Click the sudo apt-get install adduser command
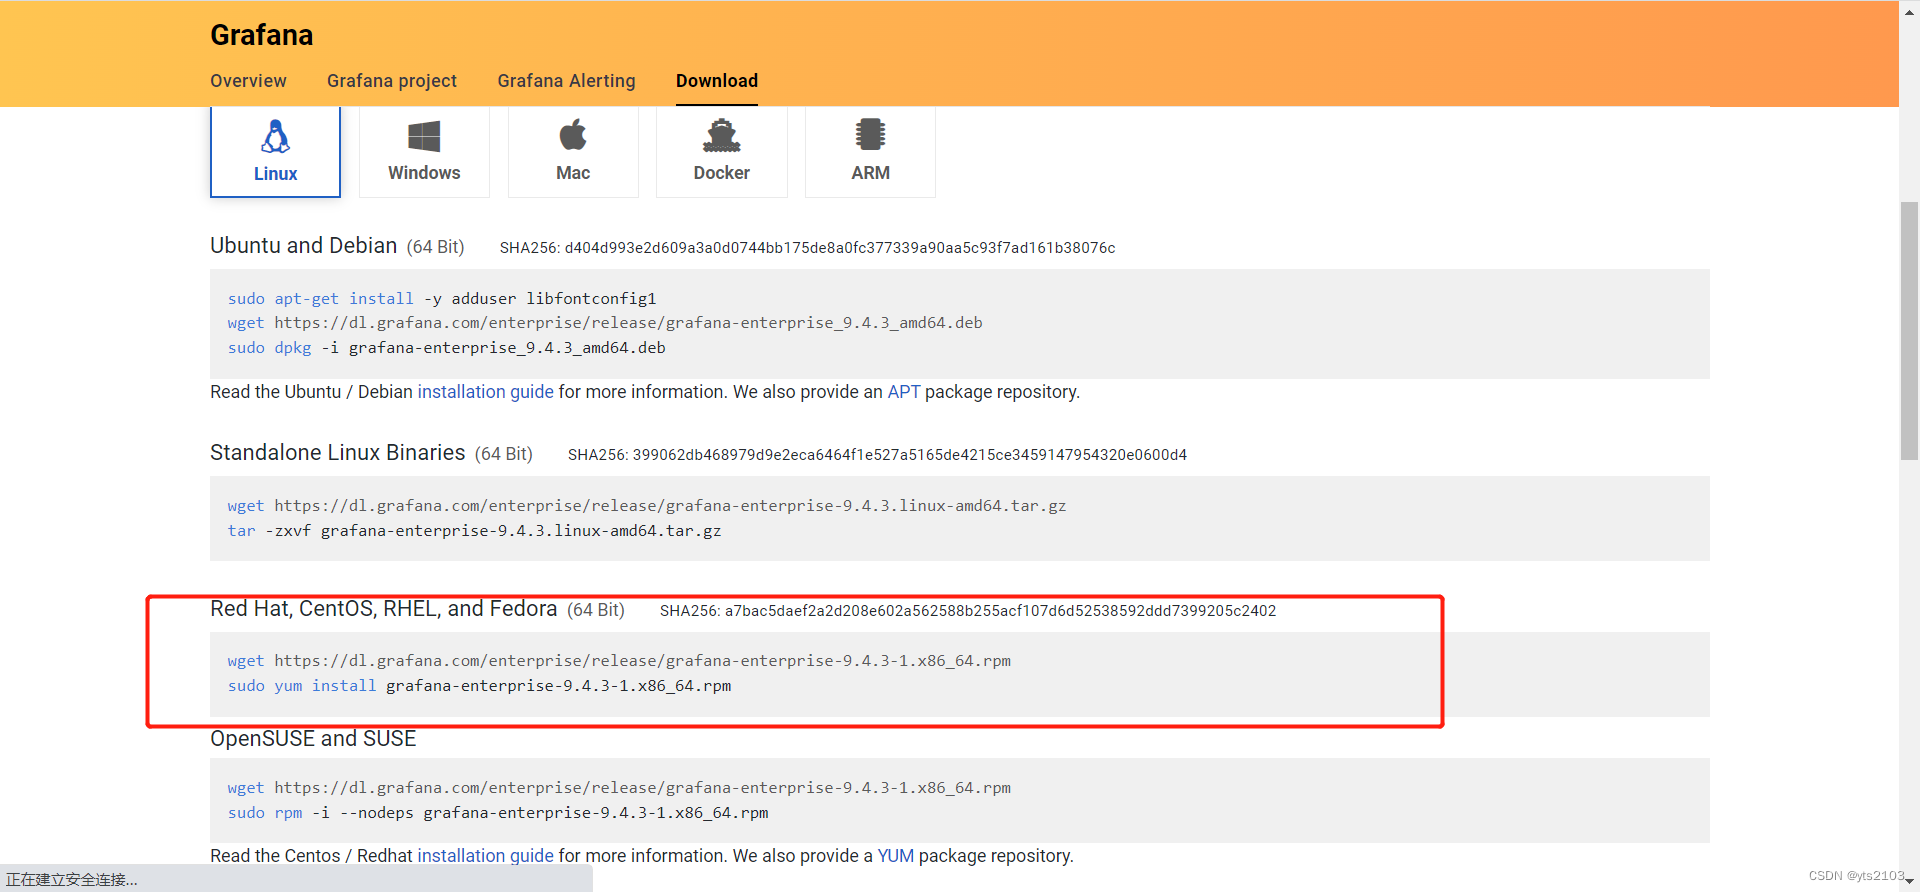1920x892 pixels. point(441,299)
